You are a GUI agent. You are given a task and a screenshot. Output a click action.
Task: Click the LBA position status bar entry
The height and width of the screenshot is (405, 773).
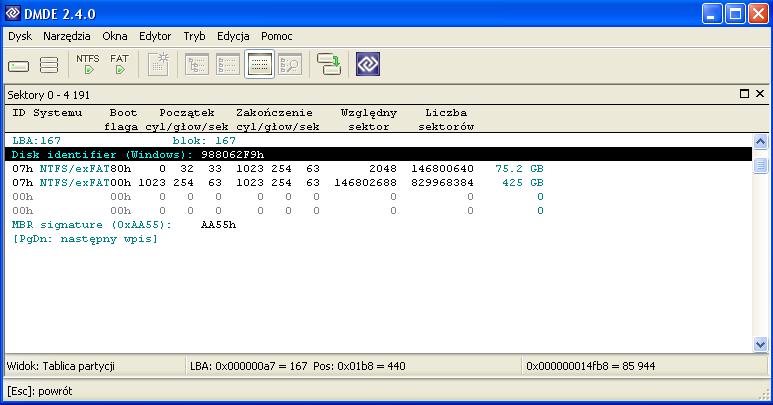[298, 366]
